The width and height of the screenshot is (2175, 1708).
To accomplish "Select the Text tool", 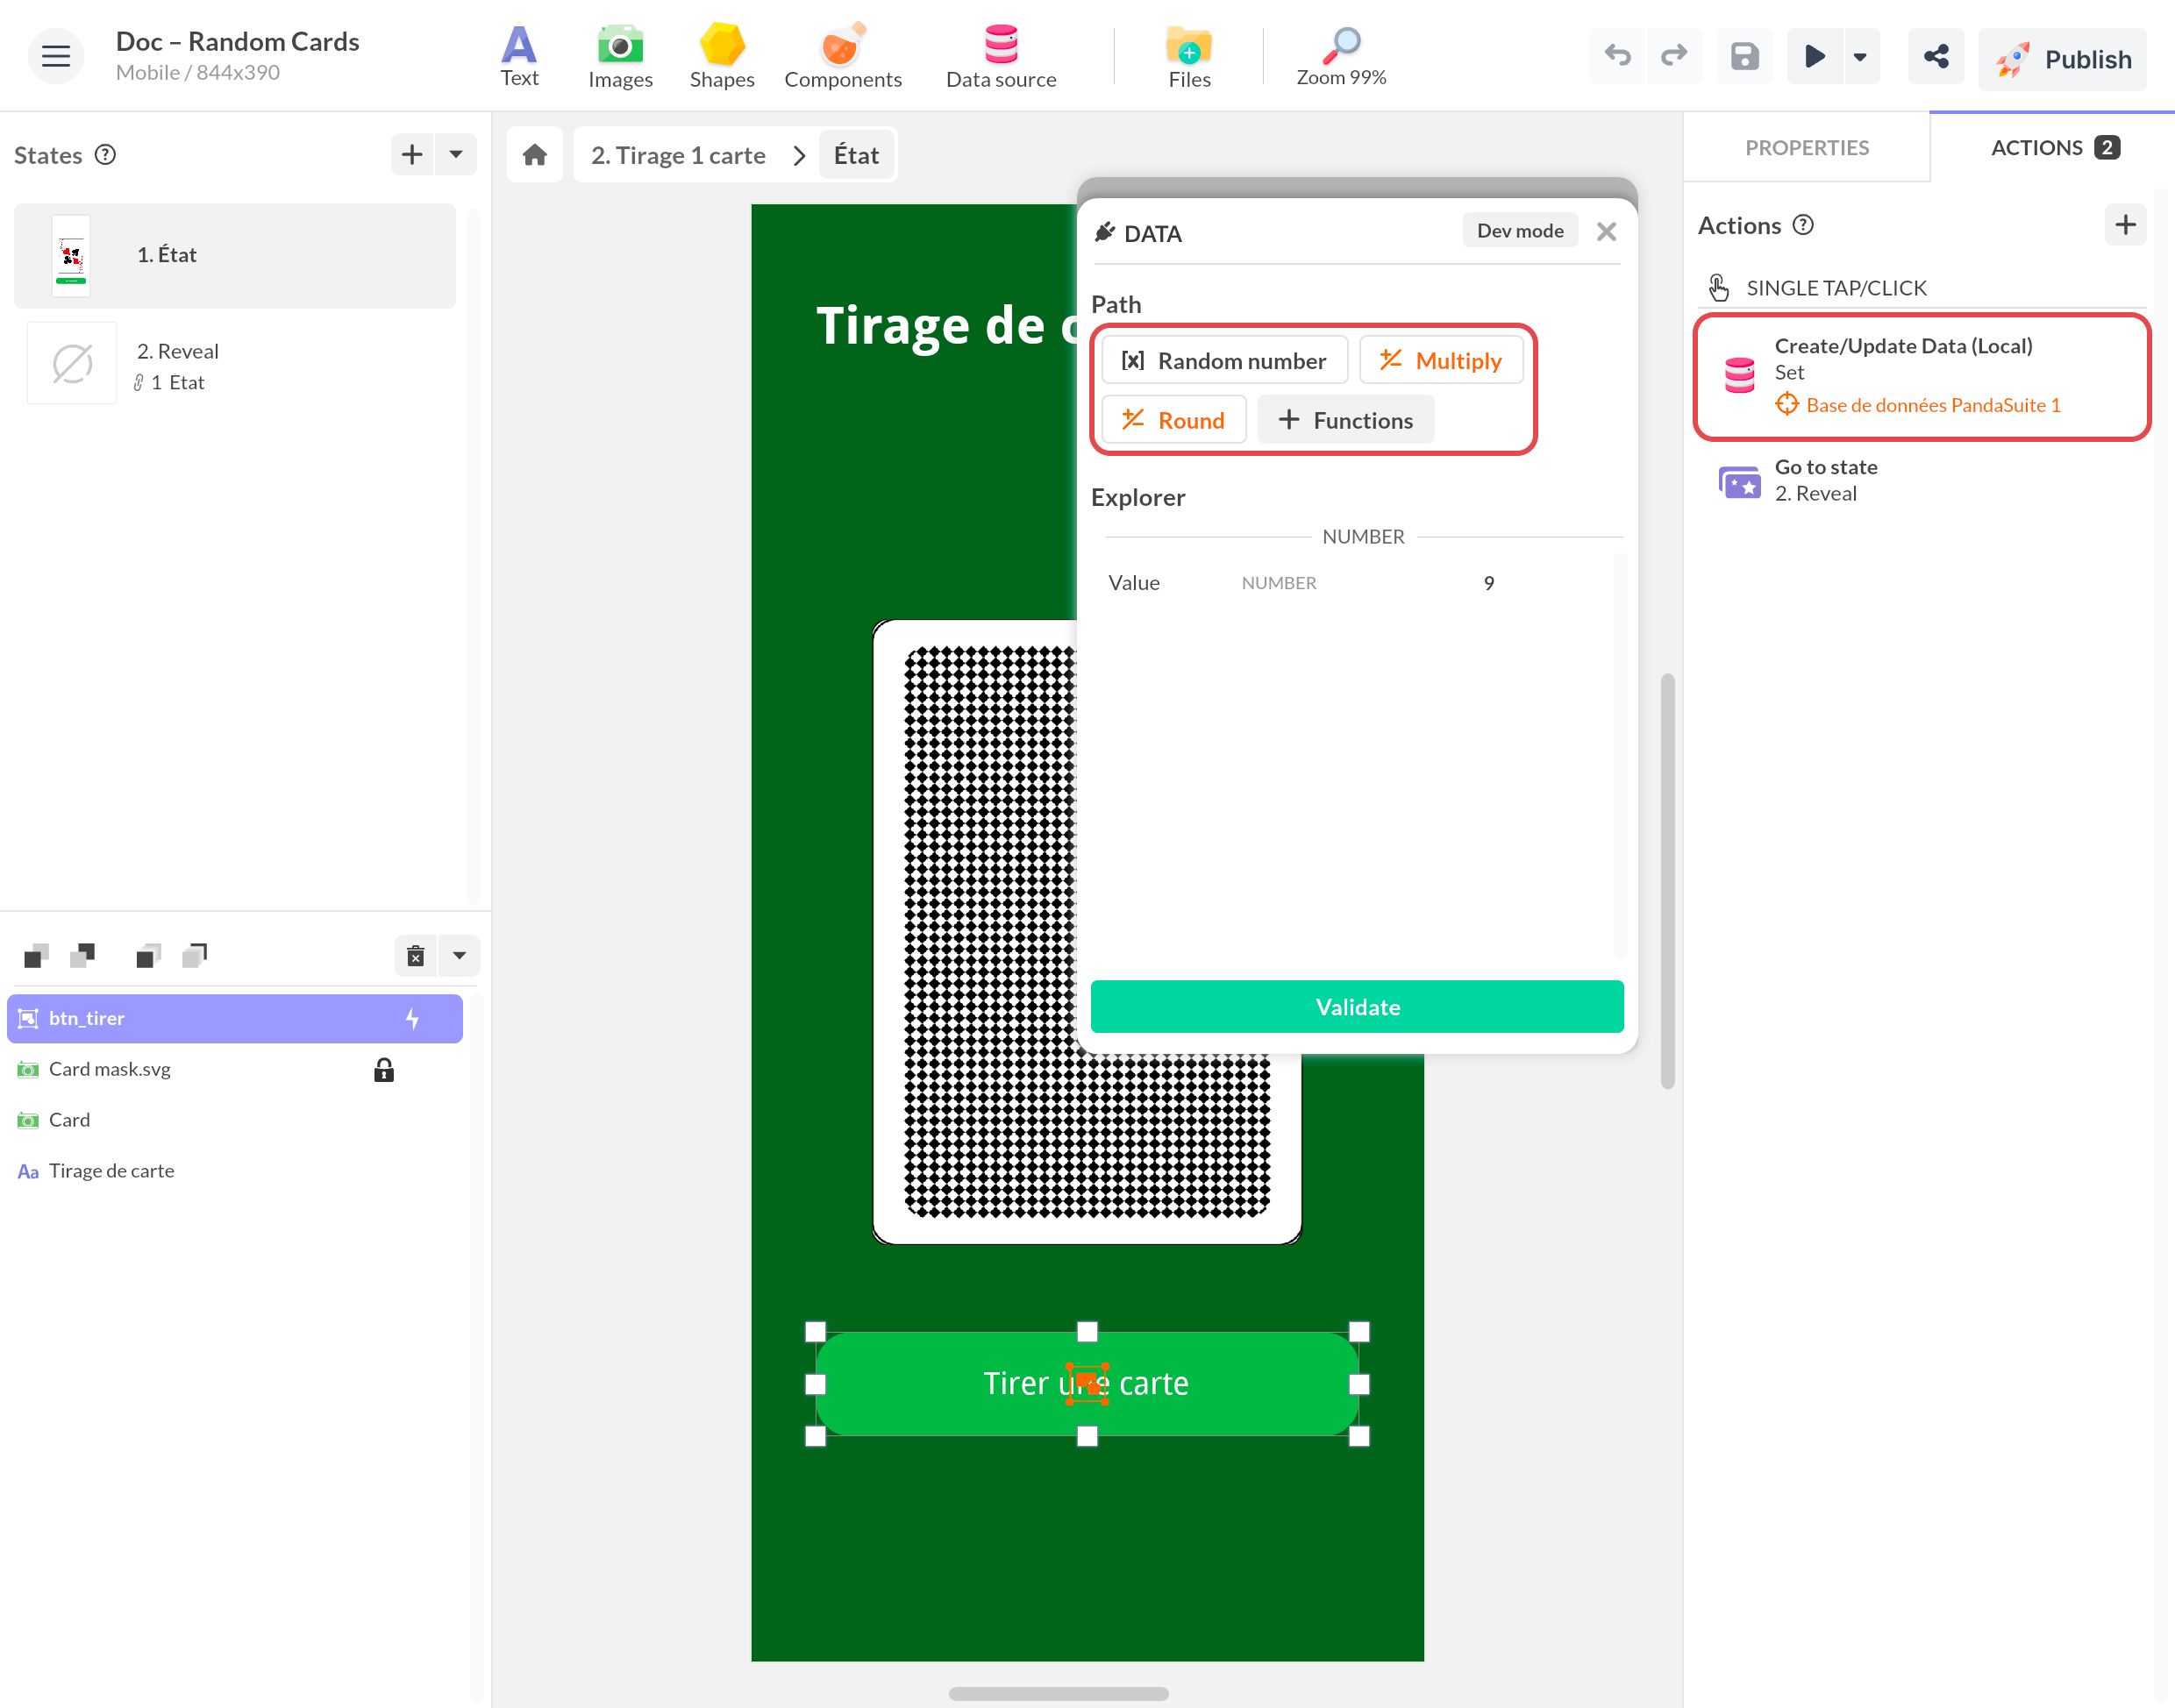I will [519, 57].
